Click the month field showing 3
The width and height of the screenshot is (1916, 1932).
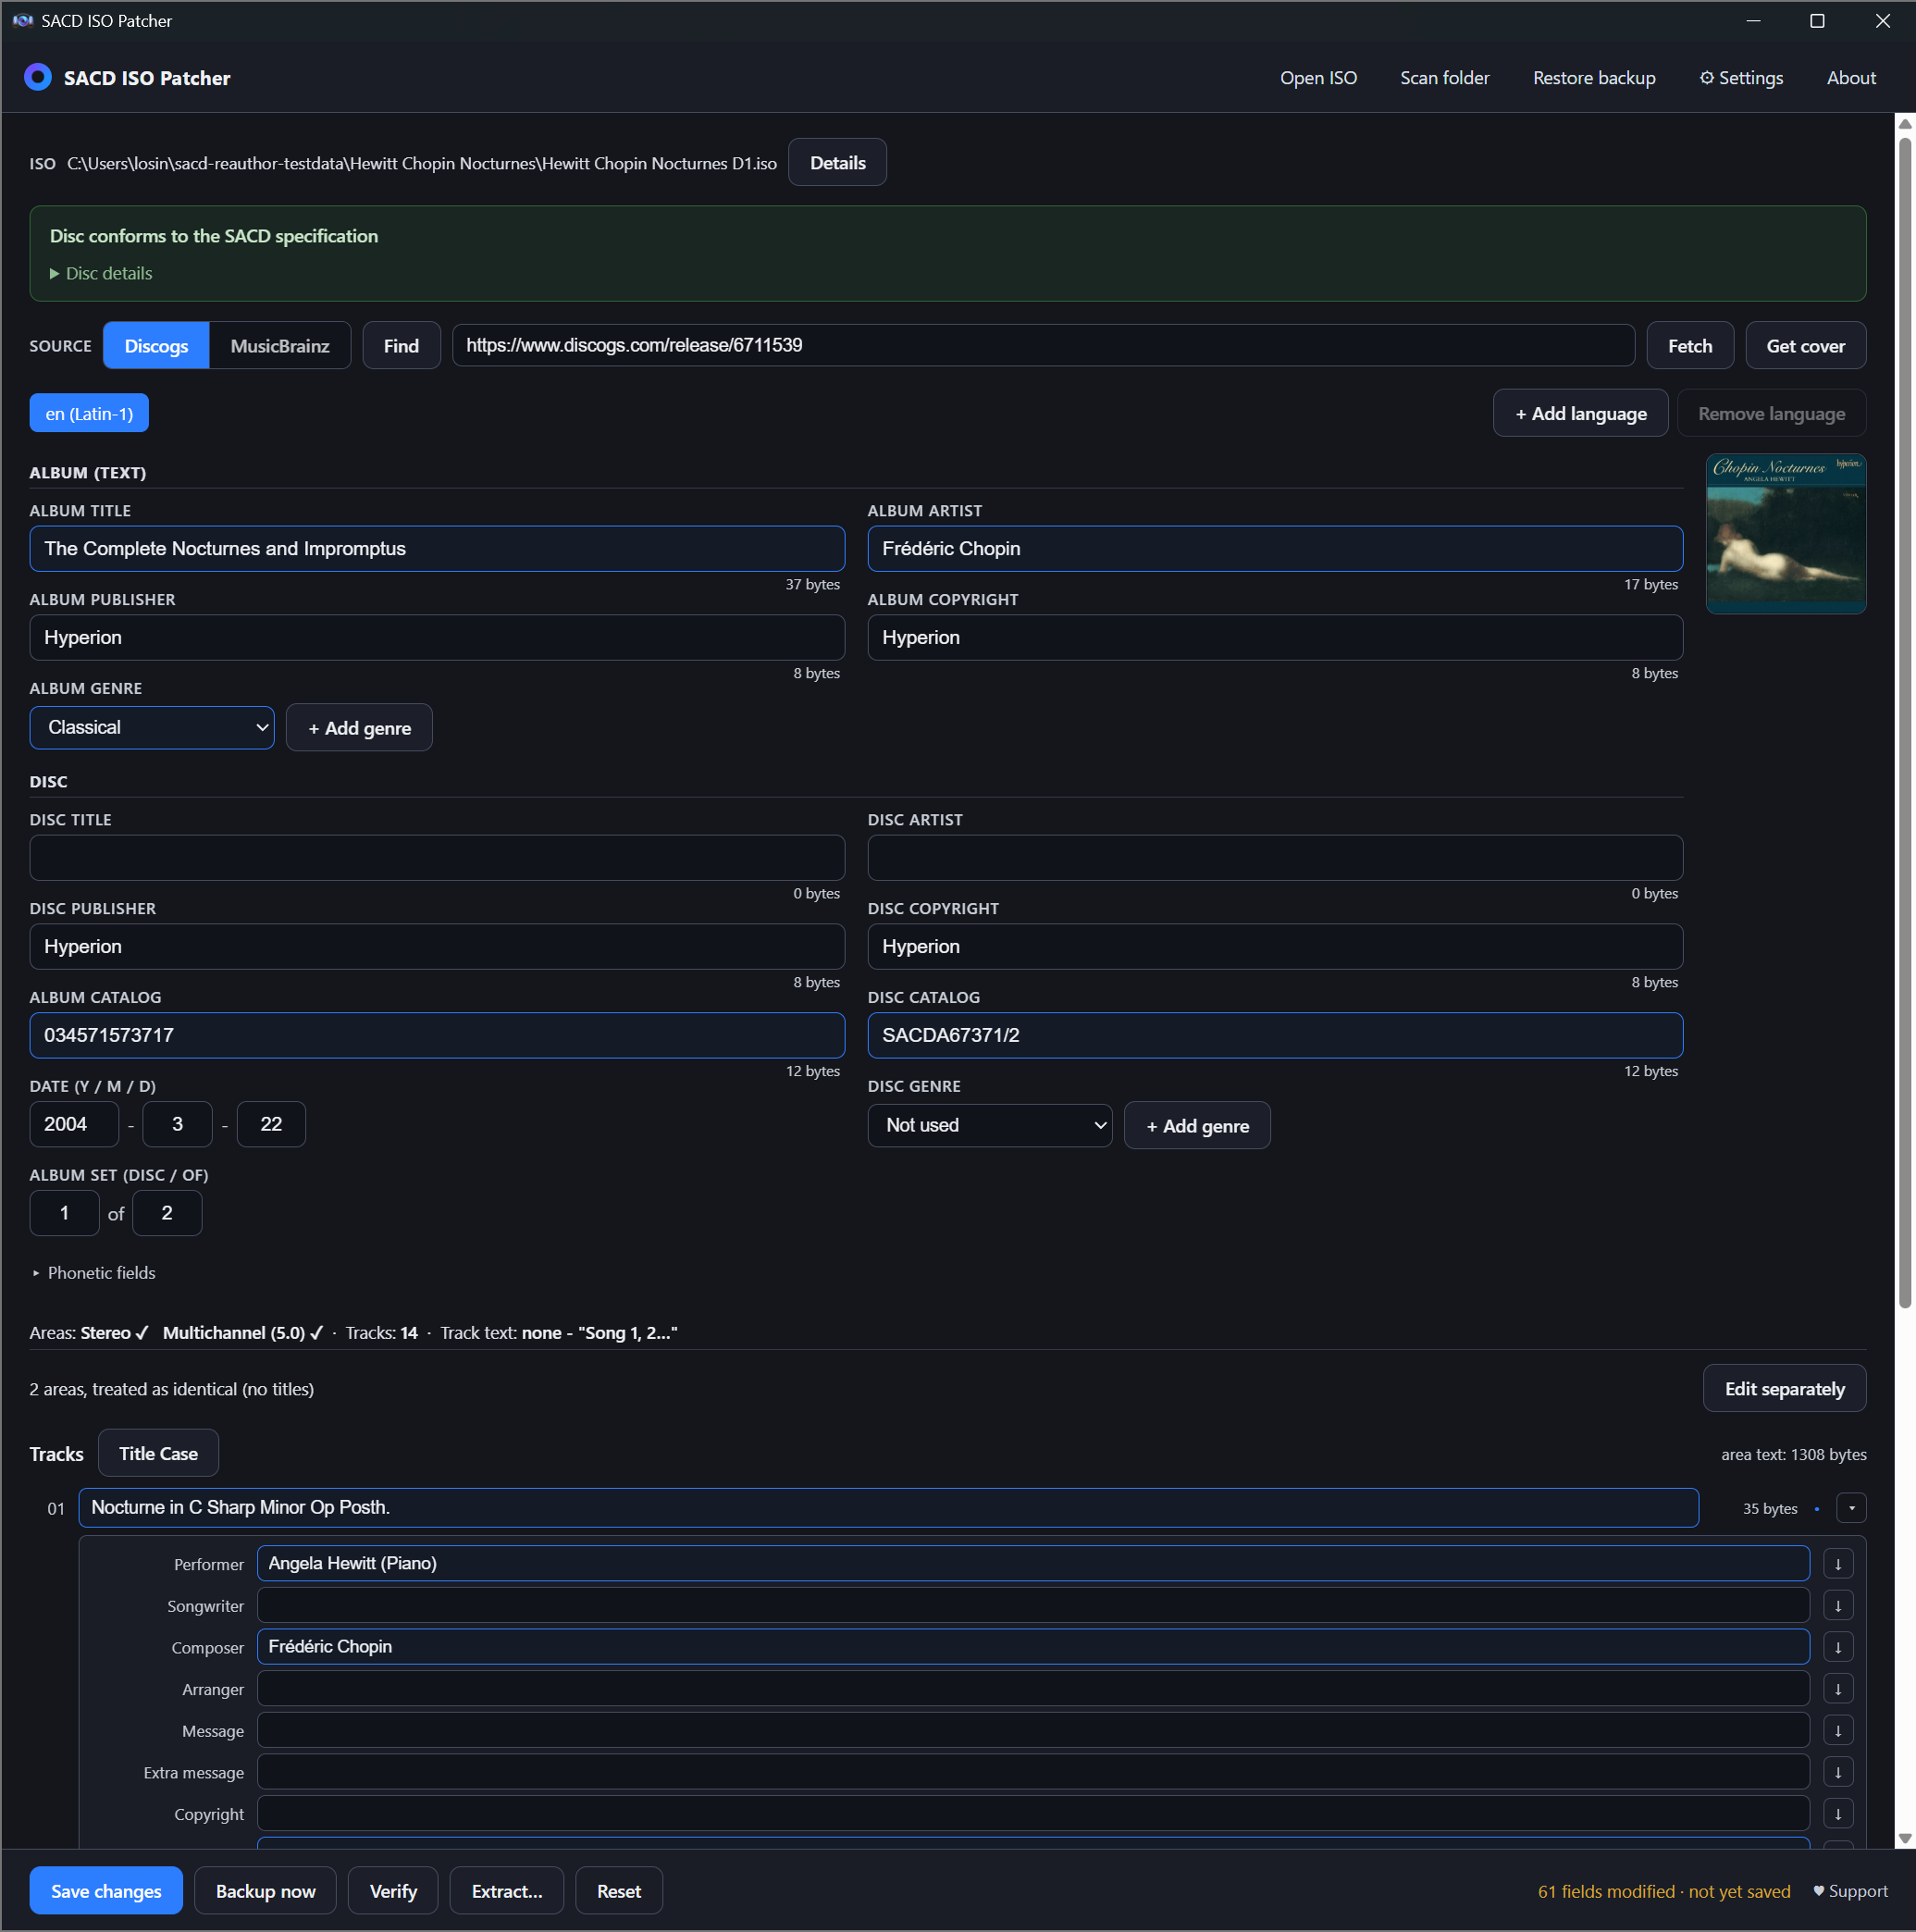tap(178, 1124)
